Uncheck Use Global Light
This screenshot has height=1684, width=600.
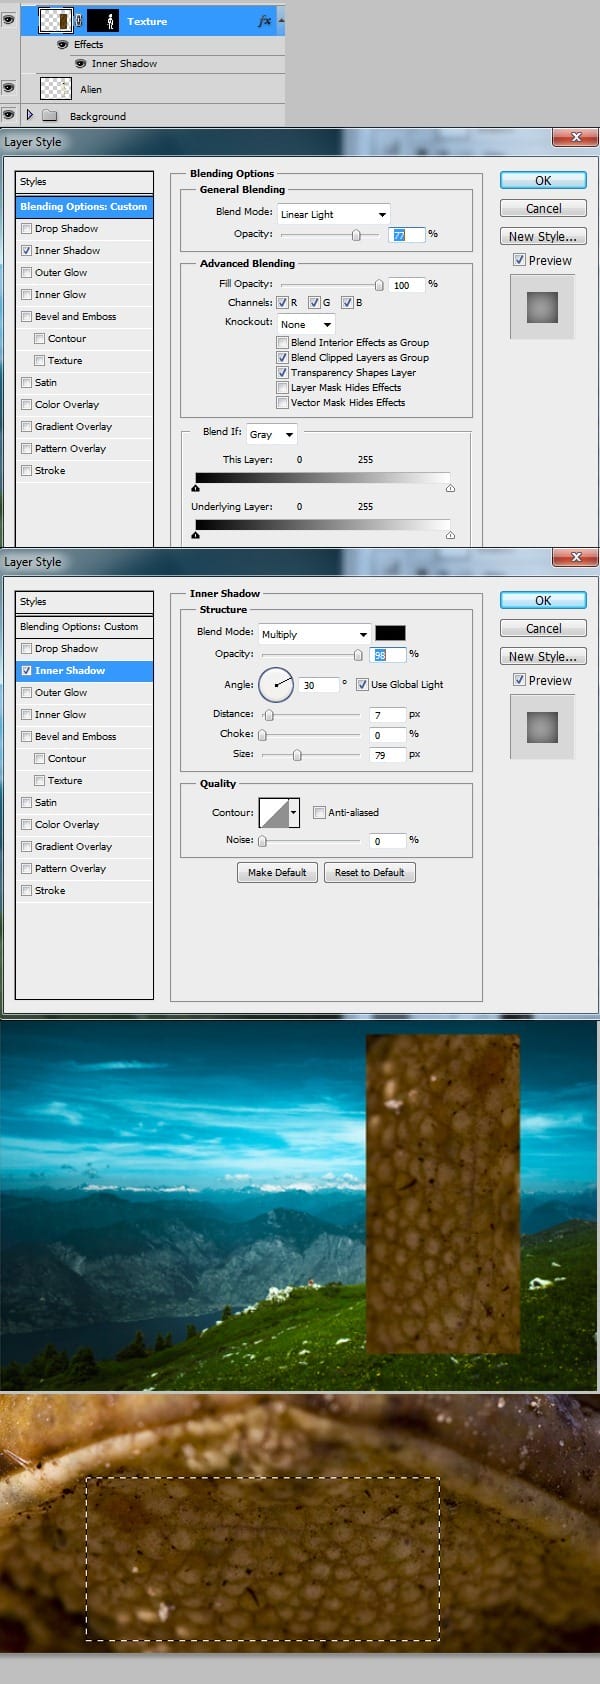(362, 685)
